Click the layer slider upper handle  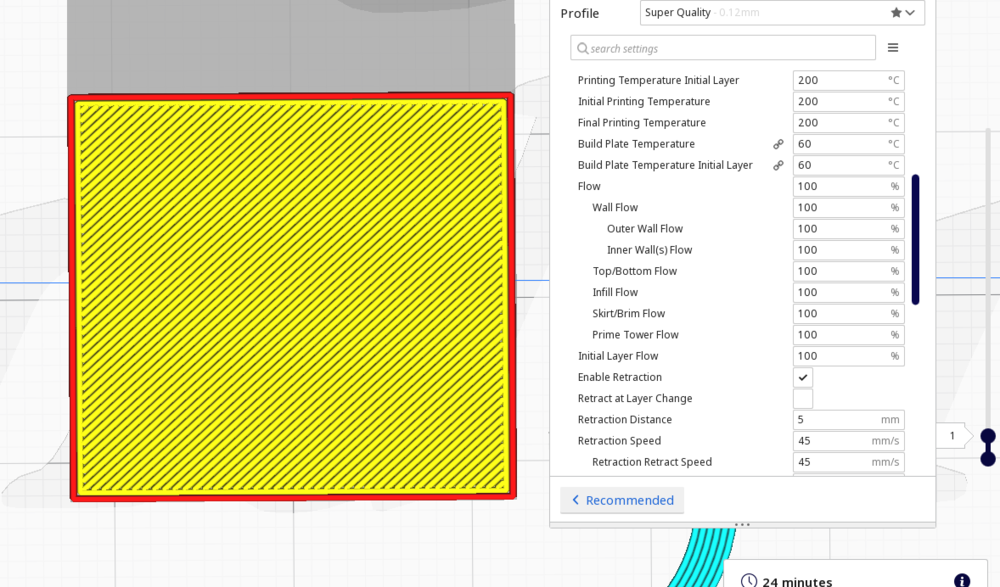(988, 436)
